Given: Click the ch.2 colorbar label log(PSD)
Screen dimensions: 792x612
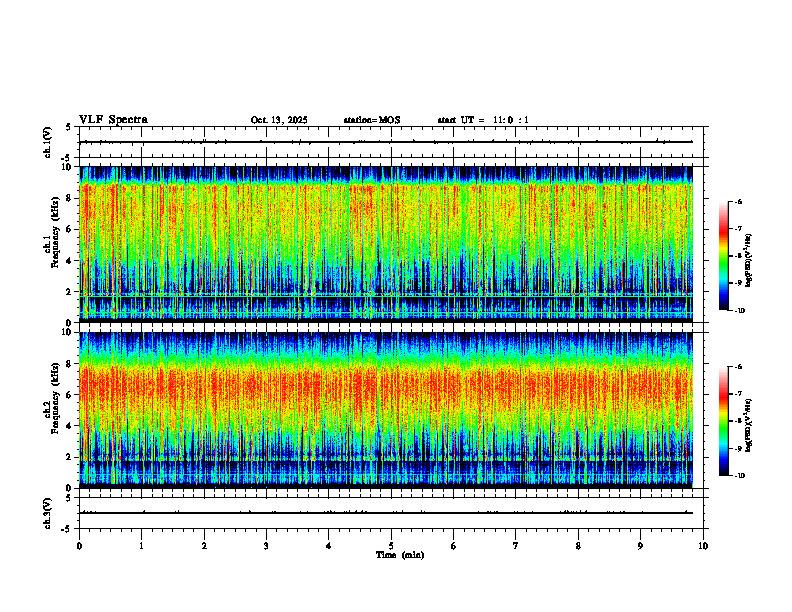Looking at the screenshot, I should coord(749,425).
